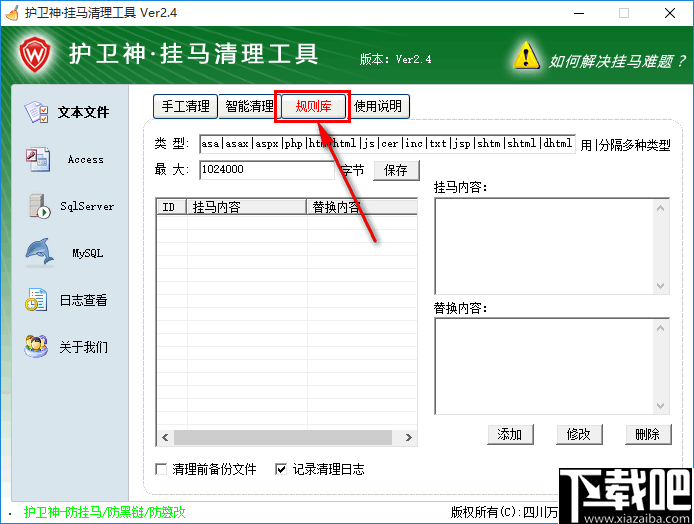Click the 保存 save button

[x=396, y=170]
